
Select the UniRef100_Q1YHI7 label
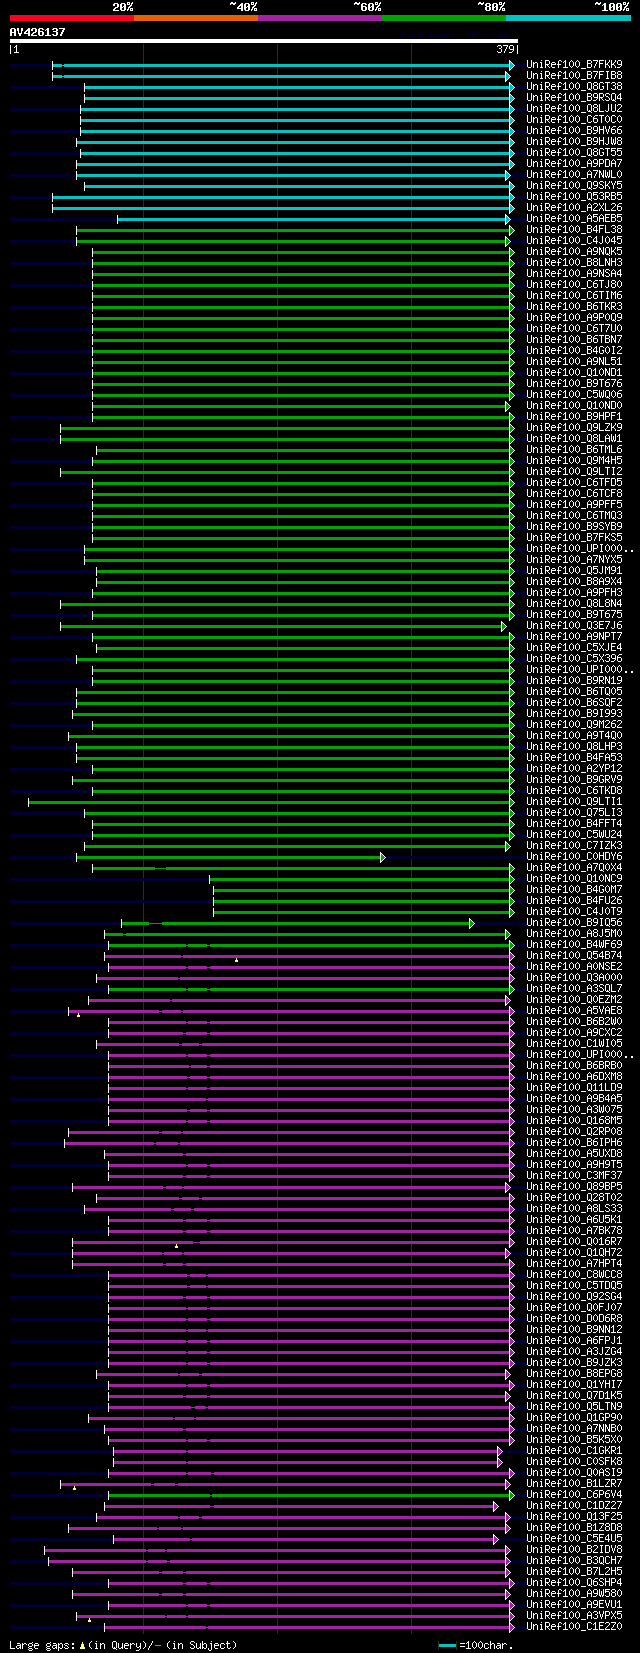click(574, 1385)
